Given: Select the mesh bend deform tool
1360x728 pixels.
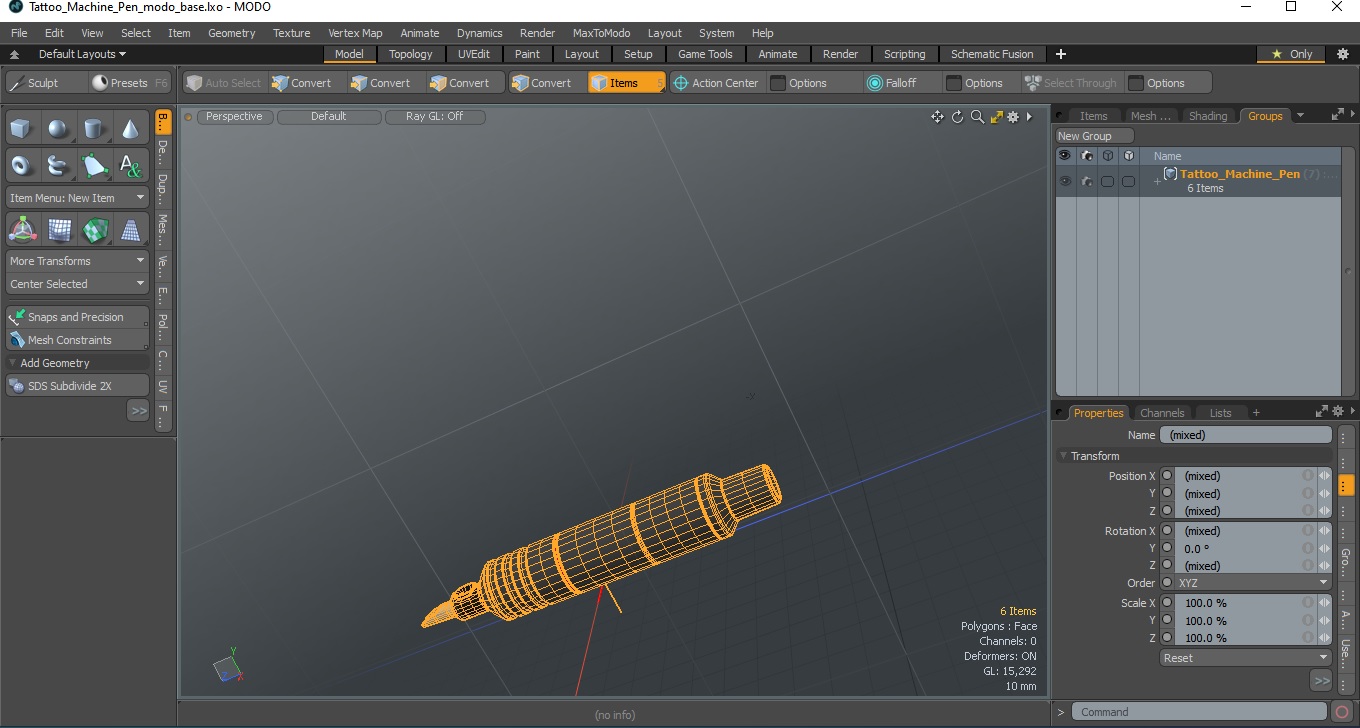Looking at the screenshot, I should pos(58,230).
